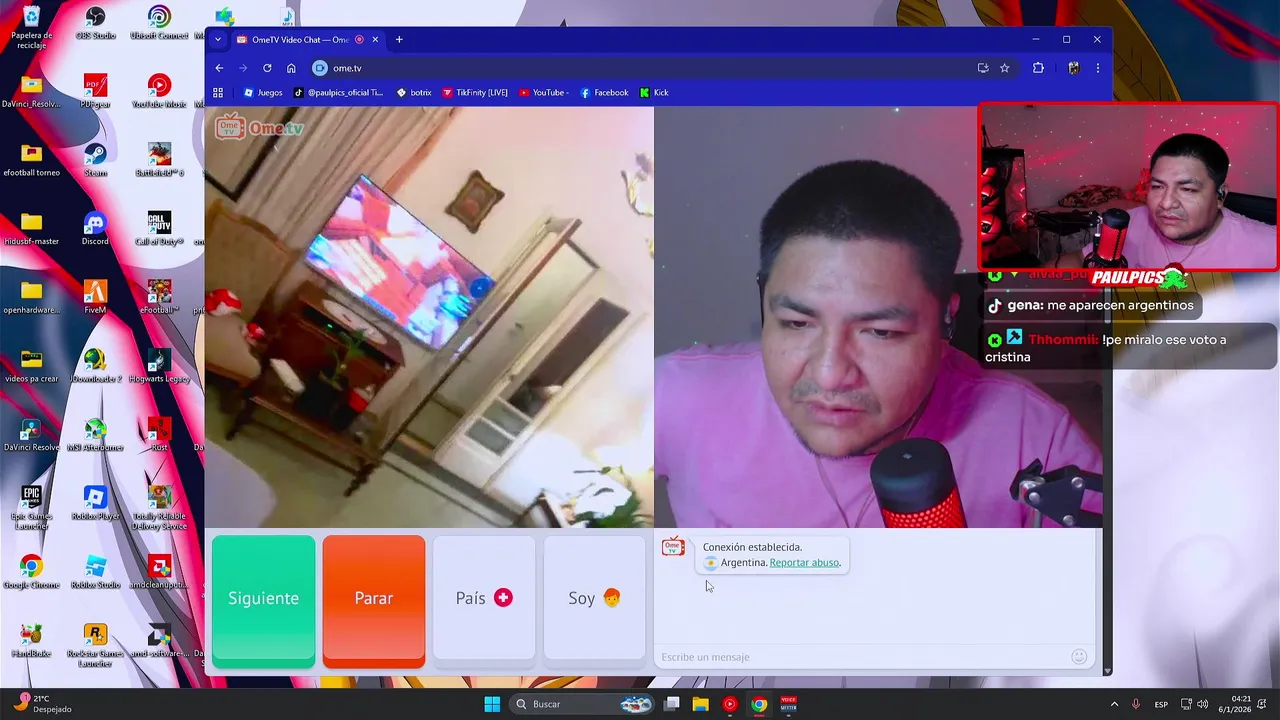
Task: Open the YouTube bookmark
Action: [544, 93]
